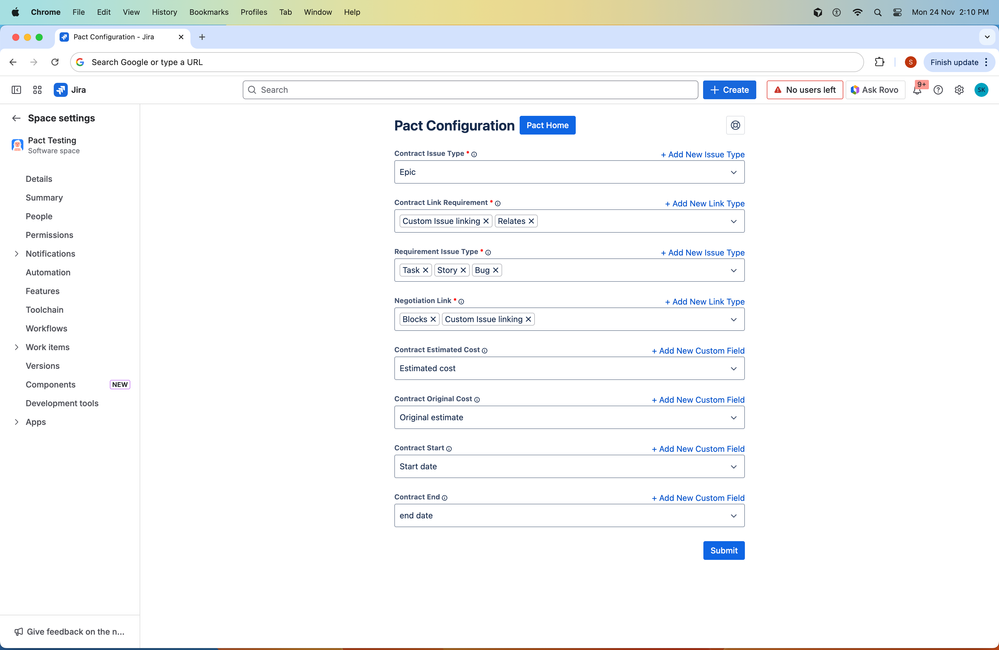Remove the Relates link tag
The height and width of the screenshot is (650, 999).
531,221
